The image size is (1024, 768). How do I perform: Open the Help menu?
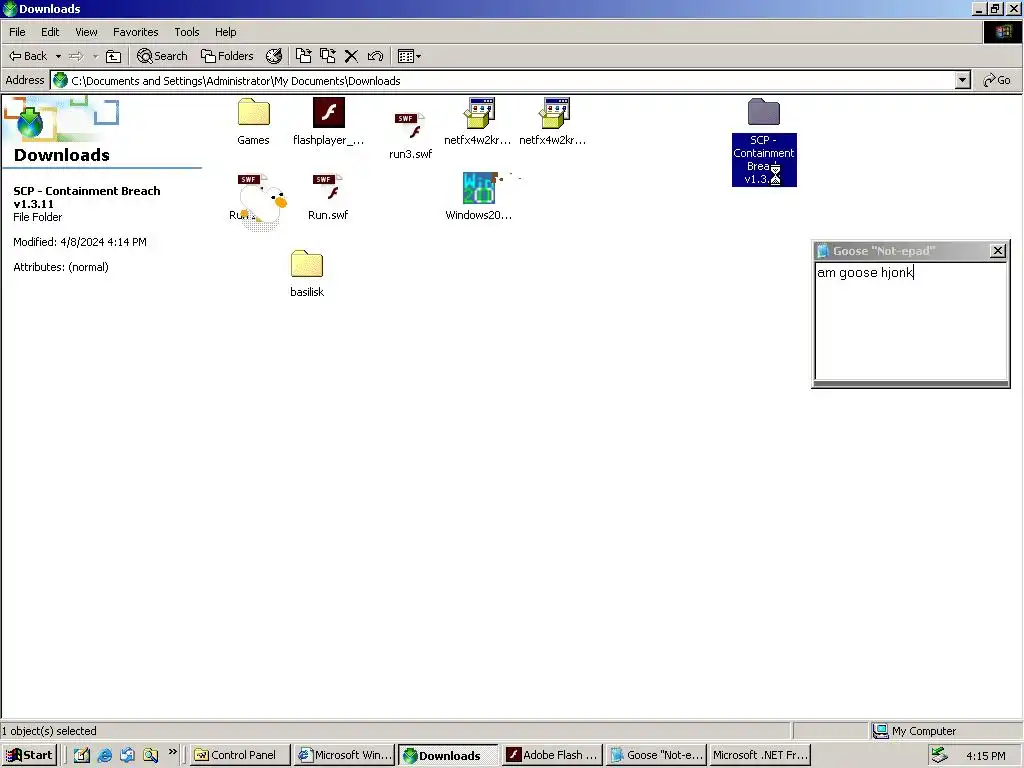coord(225,32)
